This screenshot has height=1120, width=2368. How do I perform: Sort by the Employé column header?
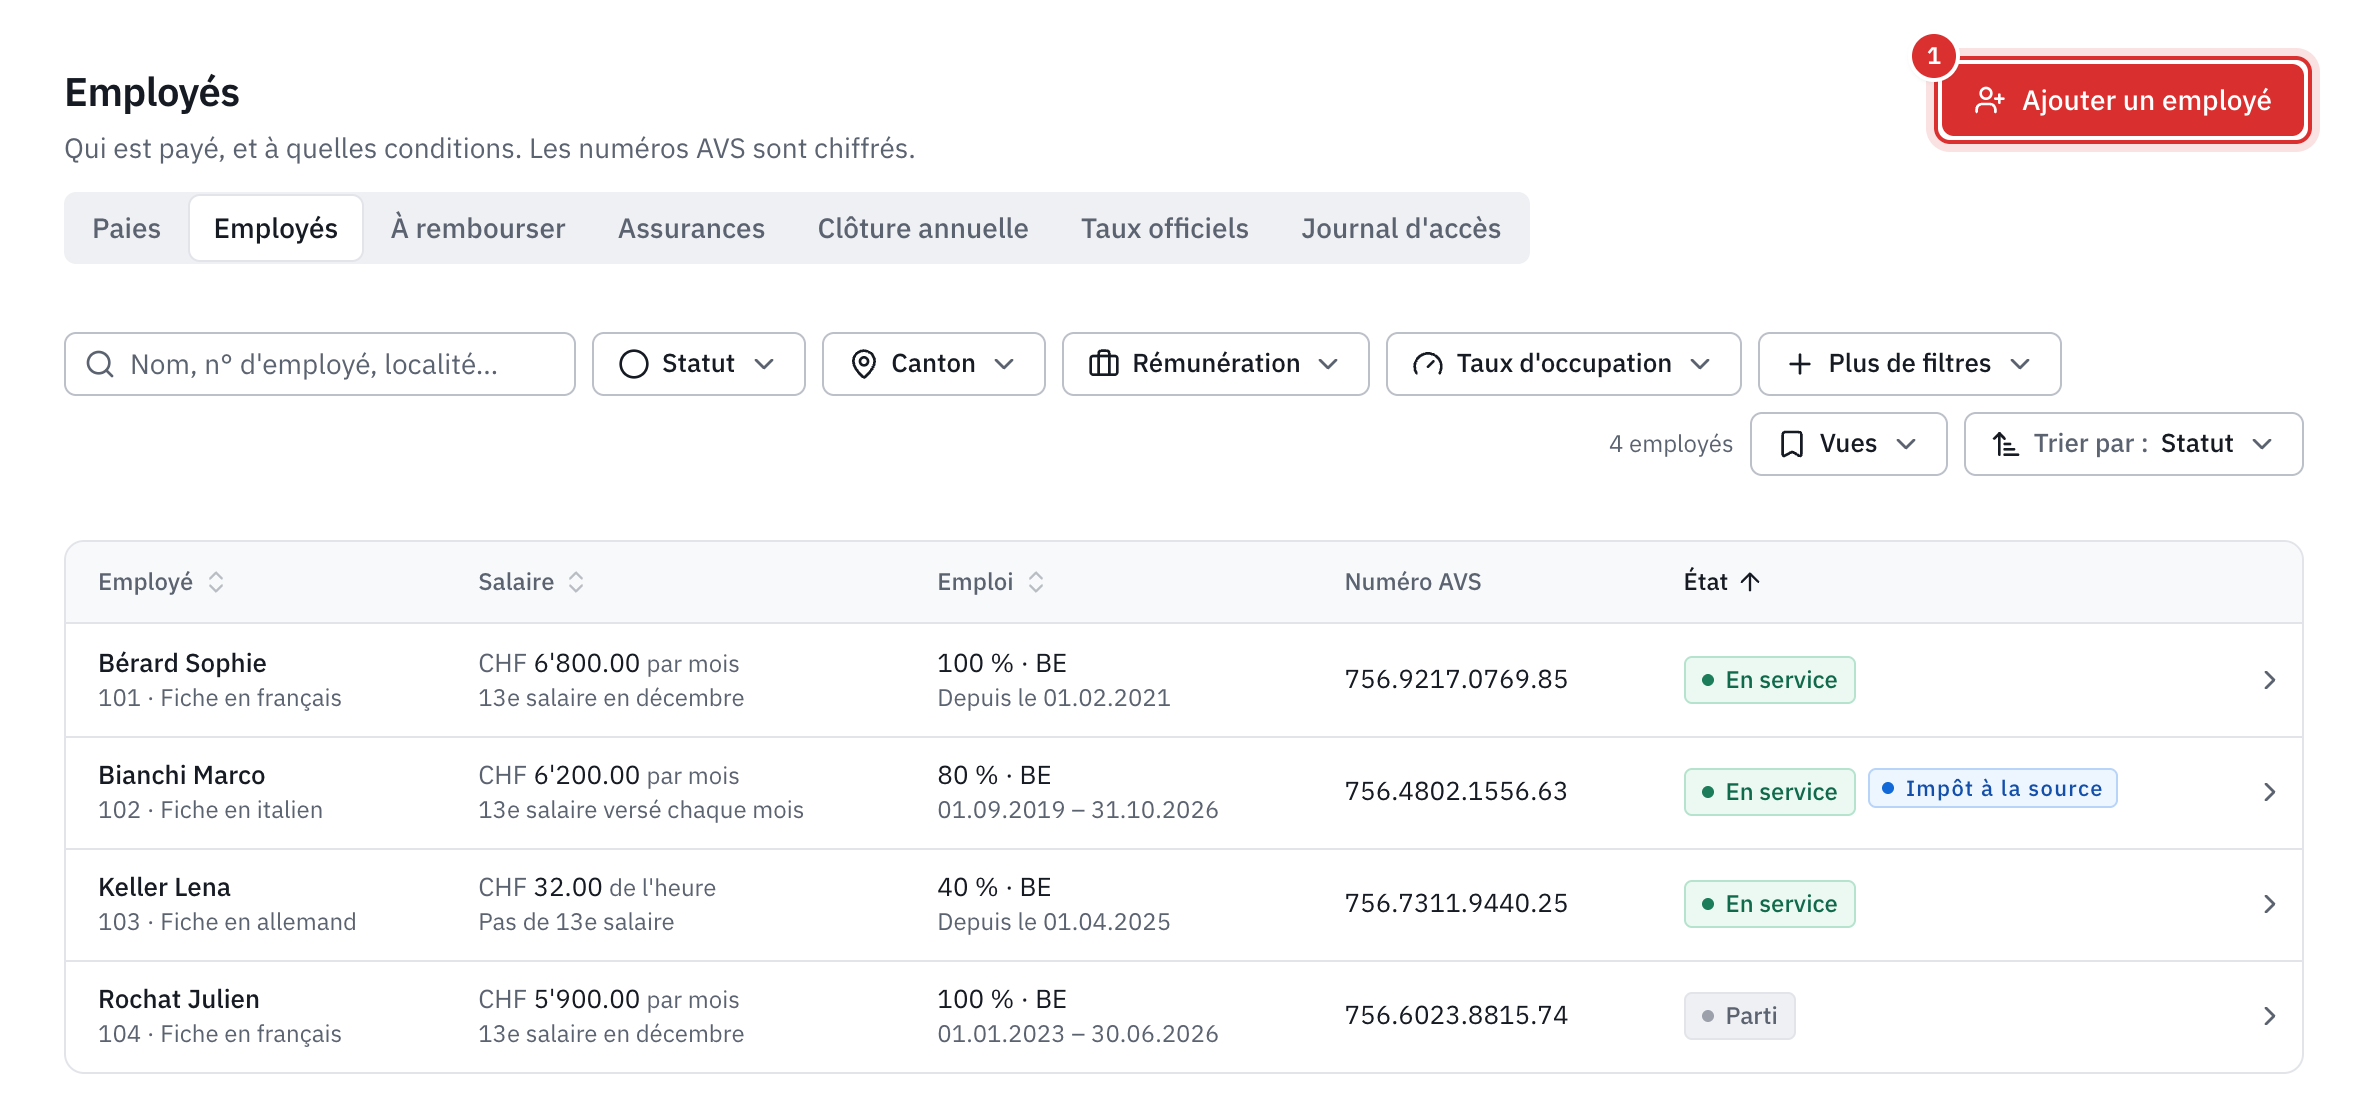tap(161, 582)
